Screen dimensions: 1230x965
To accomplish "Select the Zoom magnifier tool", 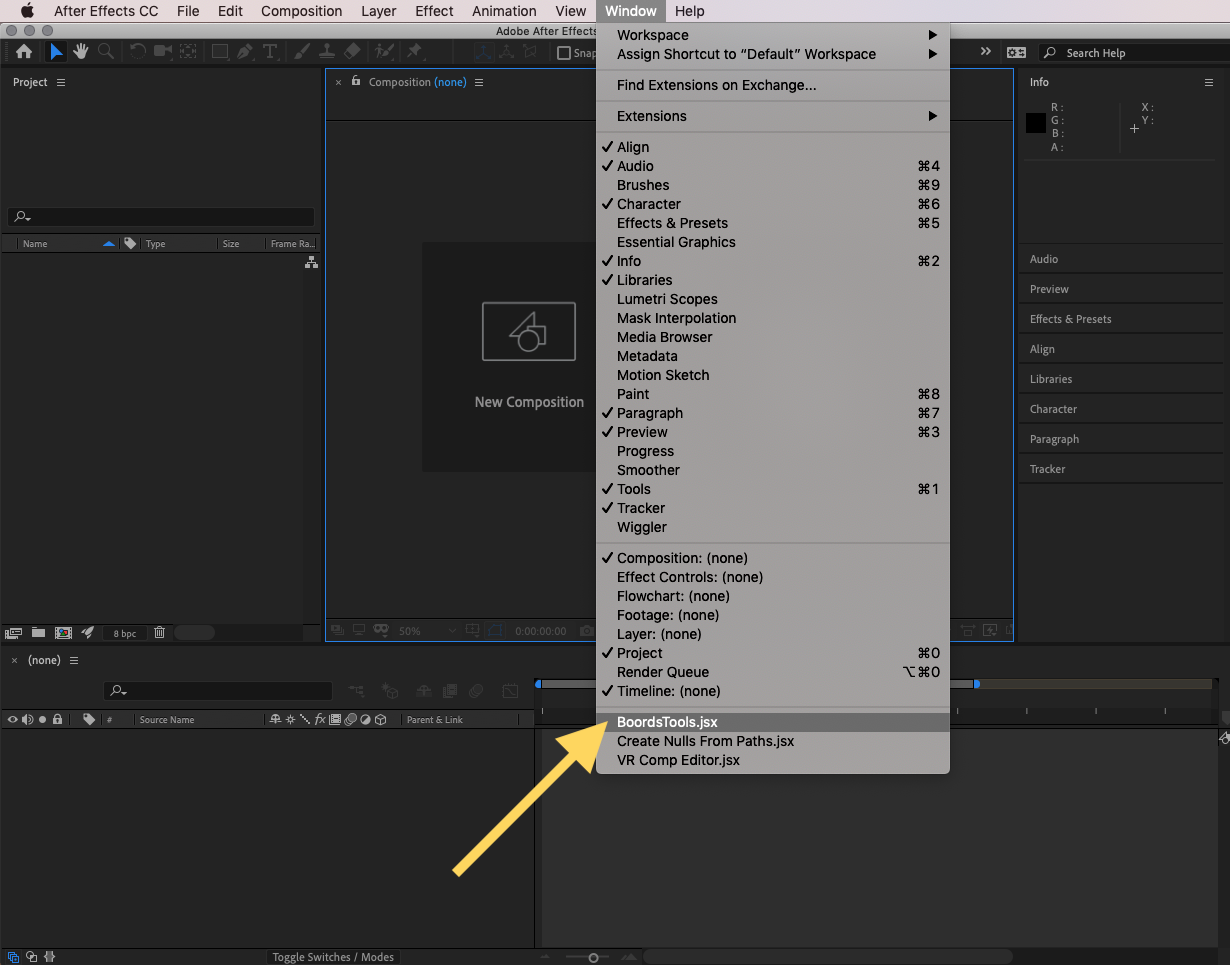I will (x=105, y=52).
